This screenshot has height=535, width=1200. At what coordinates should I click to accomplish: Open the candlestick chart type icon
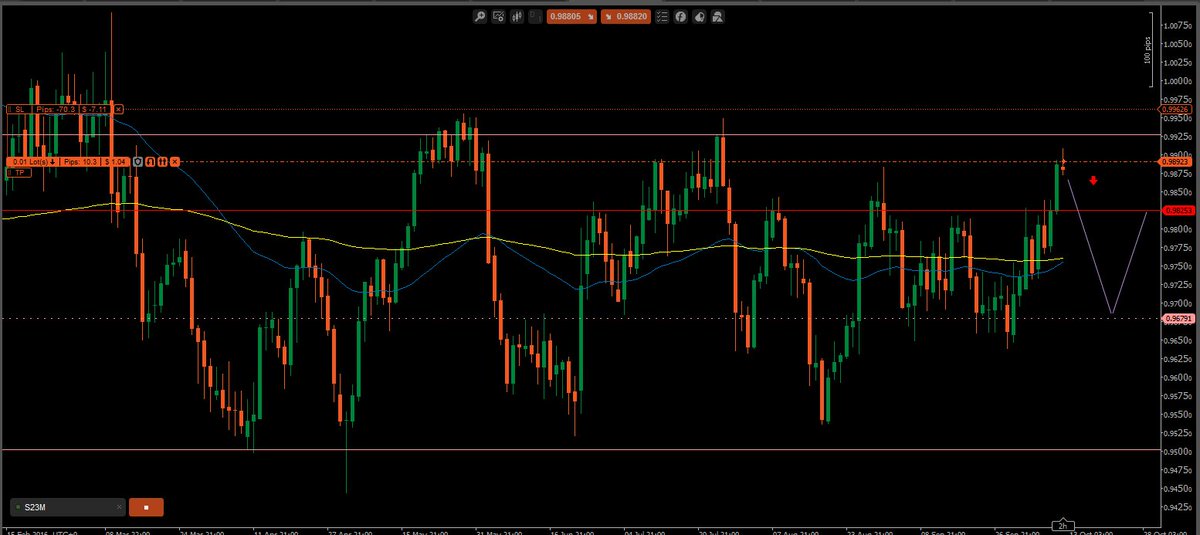coord(517,17)
